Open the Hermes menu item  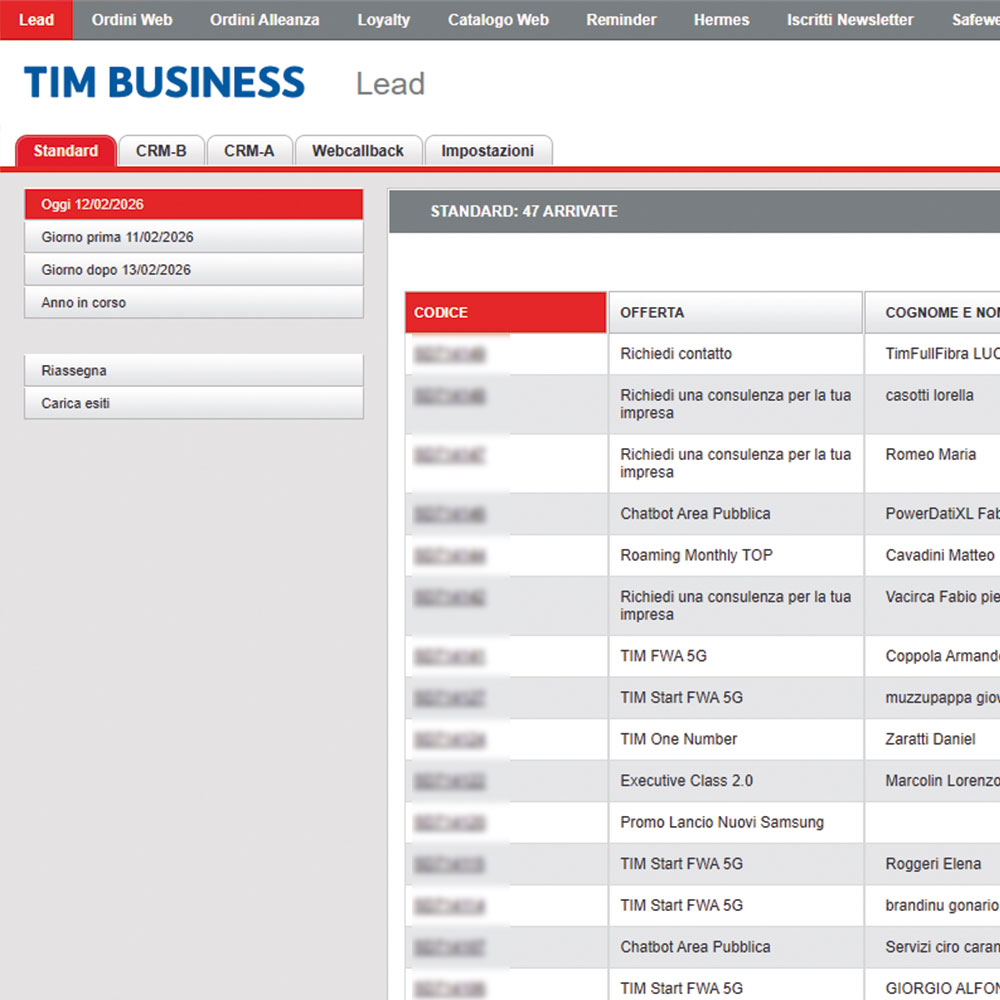[721, 20]
